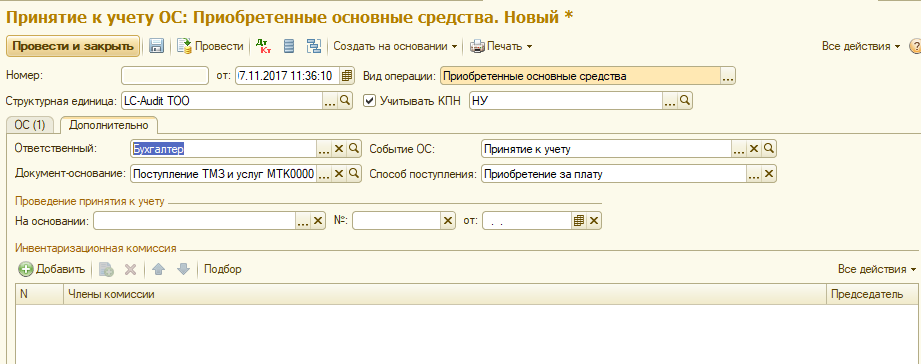
Task: Click the Председатель column header
Action: (x=873, y=294)
